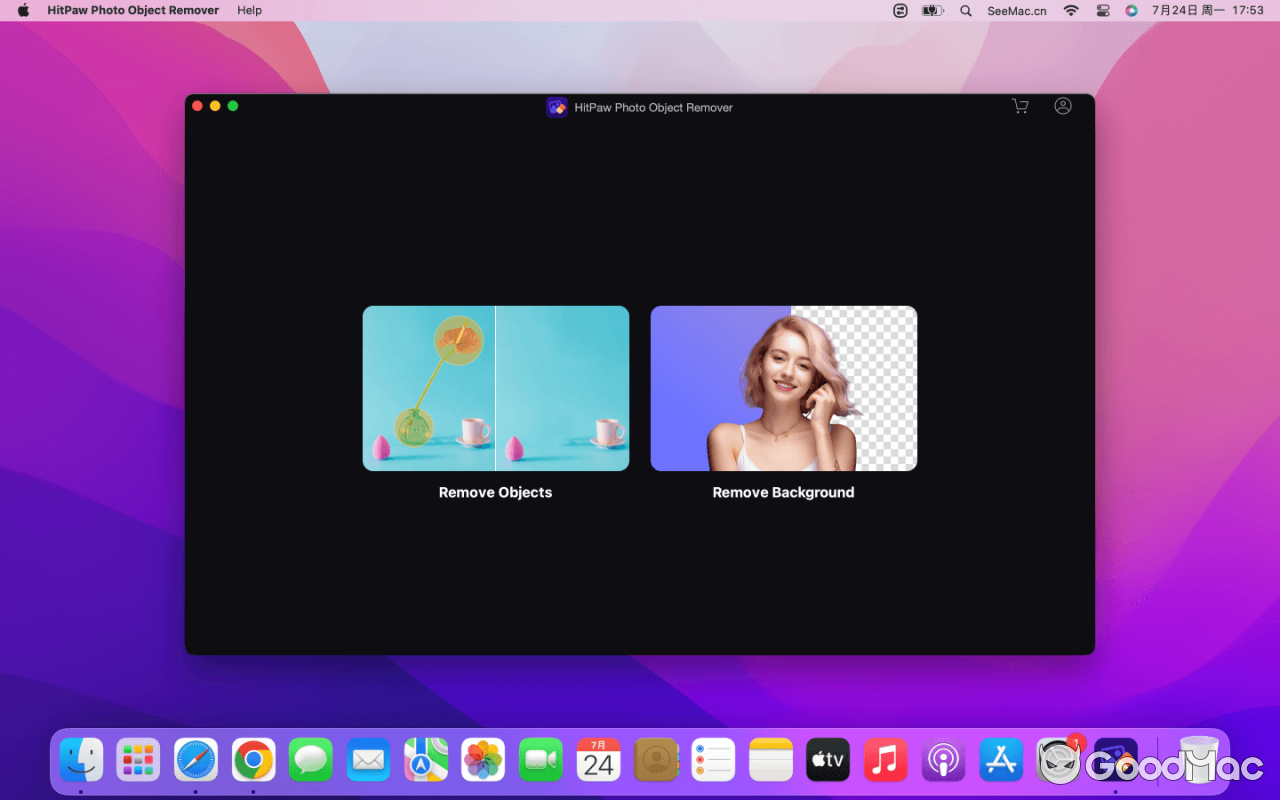Click the battery indicator in the menu bar
Image resolution: width=1280 pixels, height=800 pixels.
tap(932, 10)
